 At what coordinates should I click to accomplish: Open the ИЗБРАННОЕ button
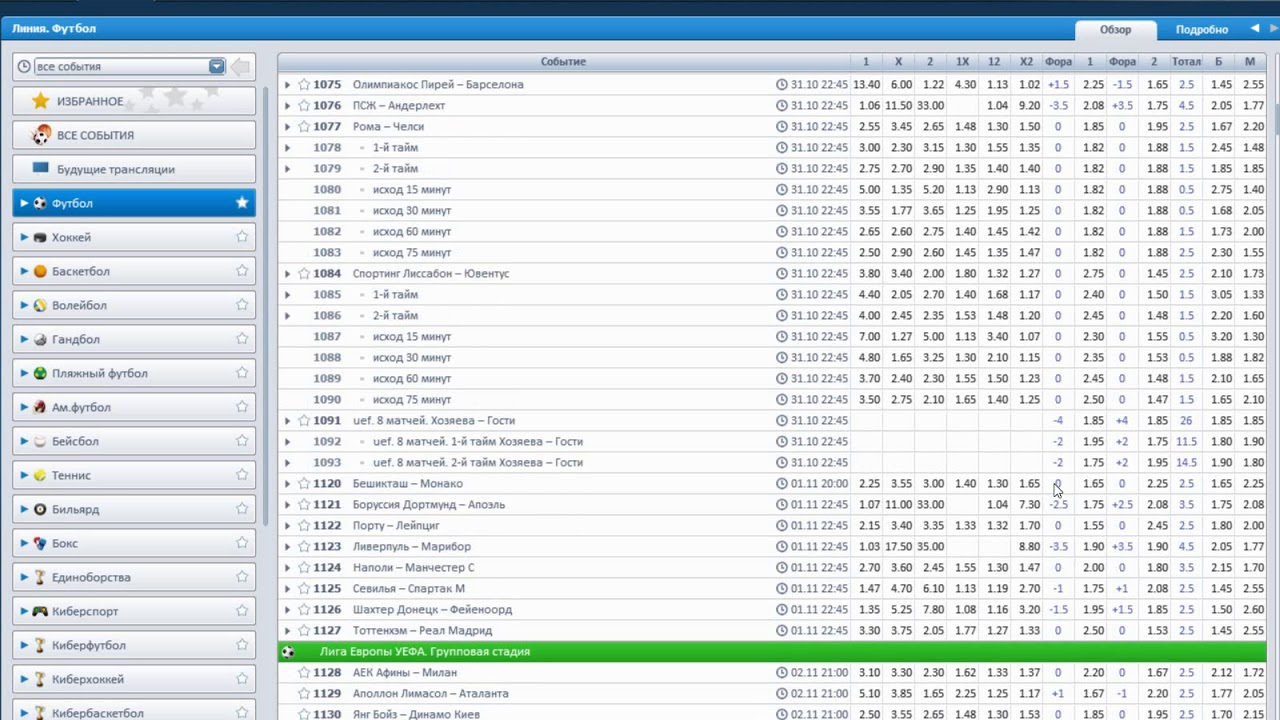(134, 101)
